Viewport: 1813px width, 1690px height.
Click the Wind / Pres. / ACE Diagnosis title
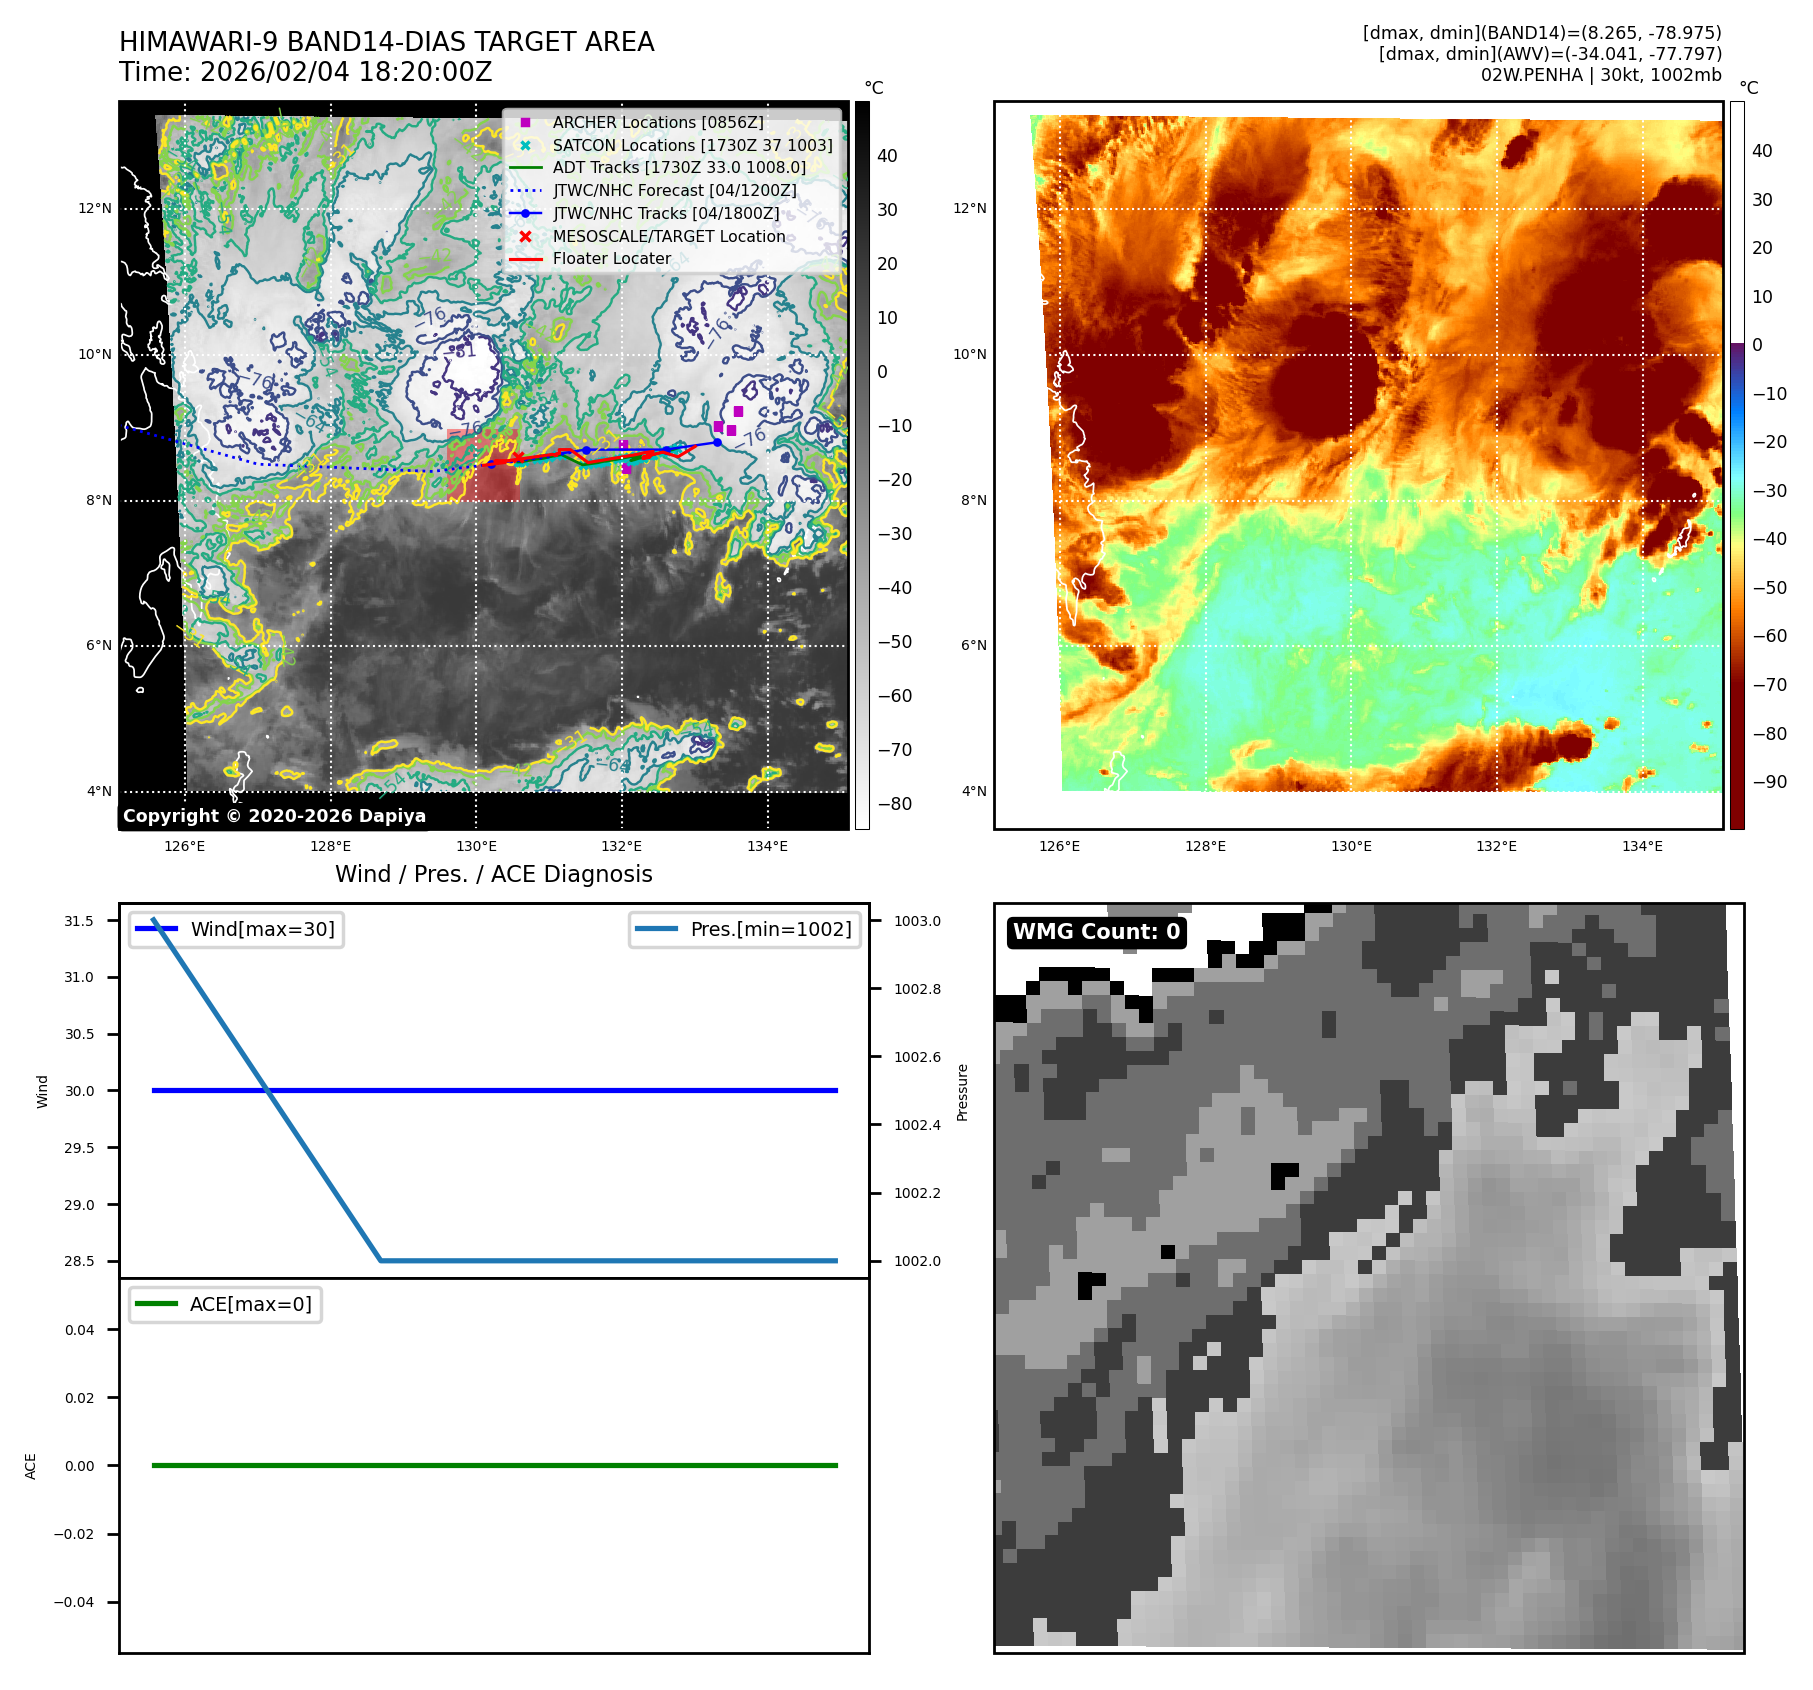click(493, 874)
